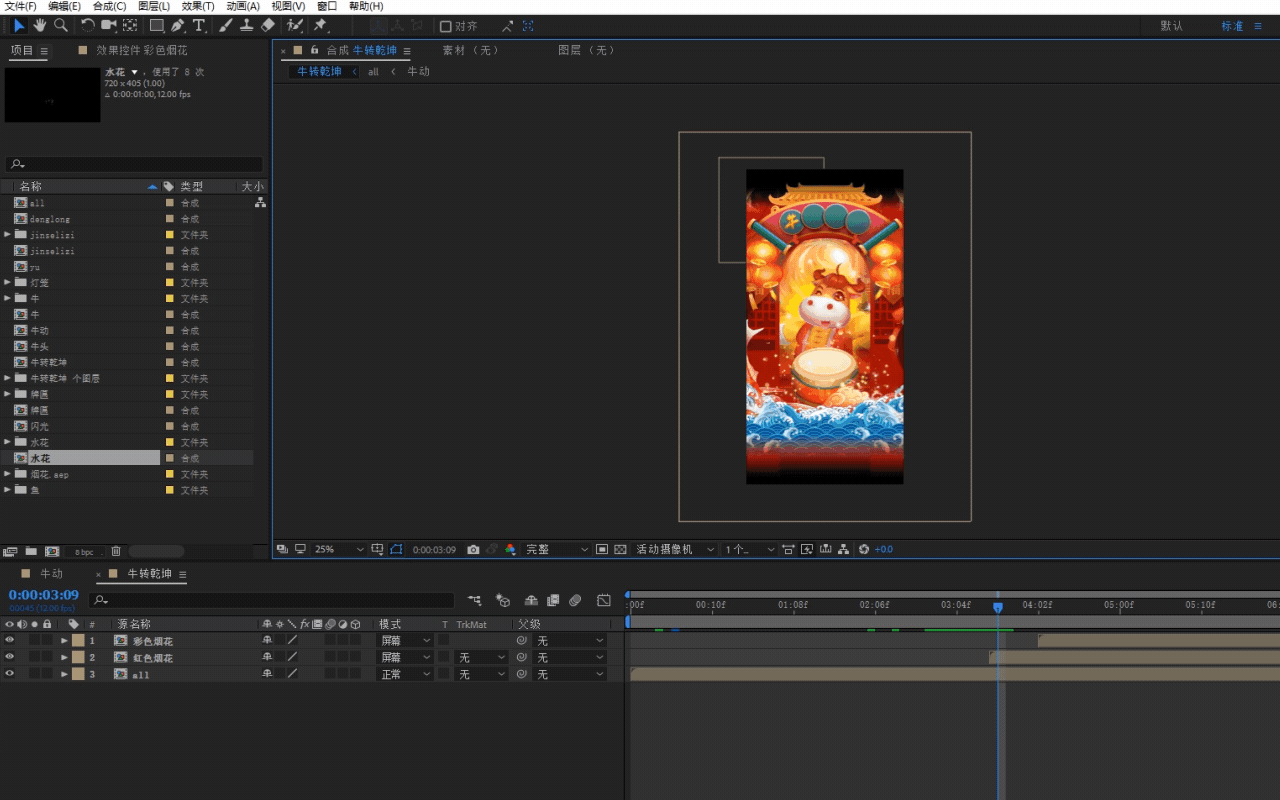Click the 默认 workspace button

tap(1171, 26)
